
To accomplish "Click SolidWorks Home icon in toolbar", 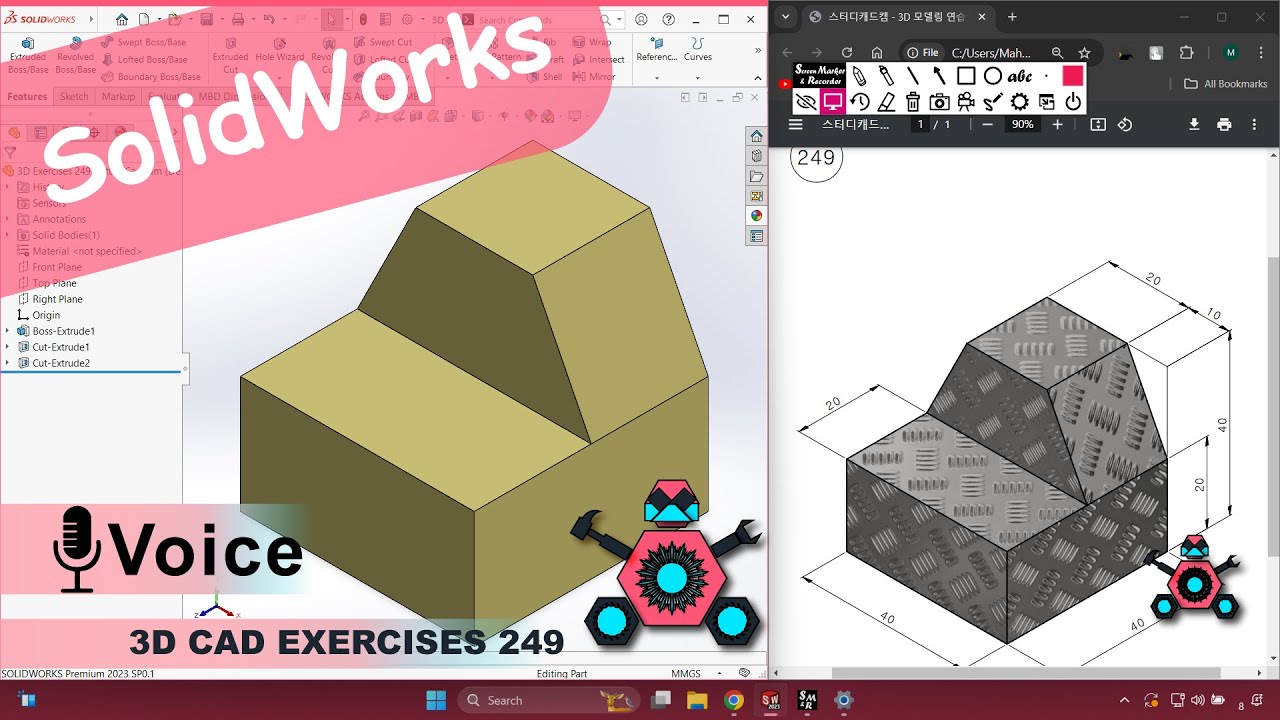I will (x=122, y=19).
